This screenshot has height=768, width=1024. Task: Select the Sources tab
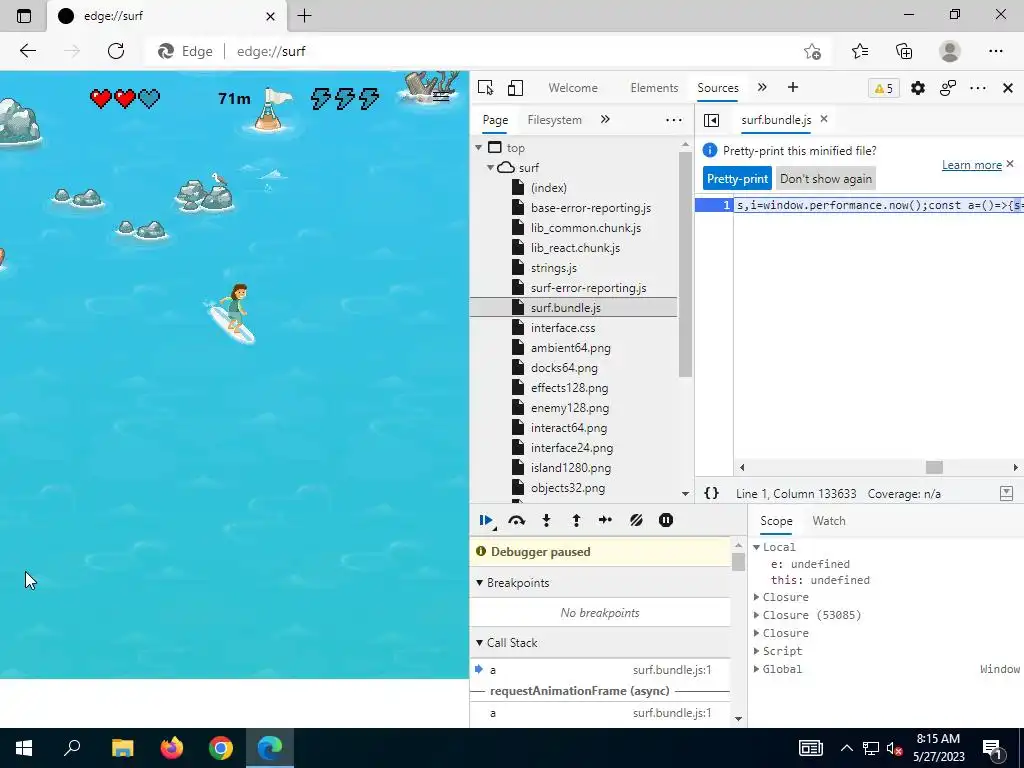718,88
